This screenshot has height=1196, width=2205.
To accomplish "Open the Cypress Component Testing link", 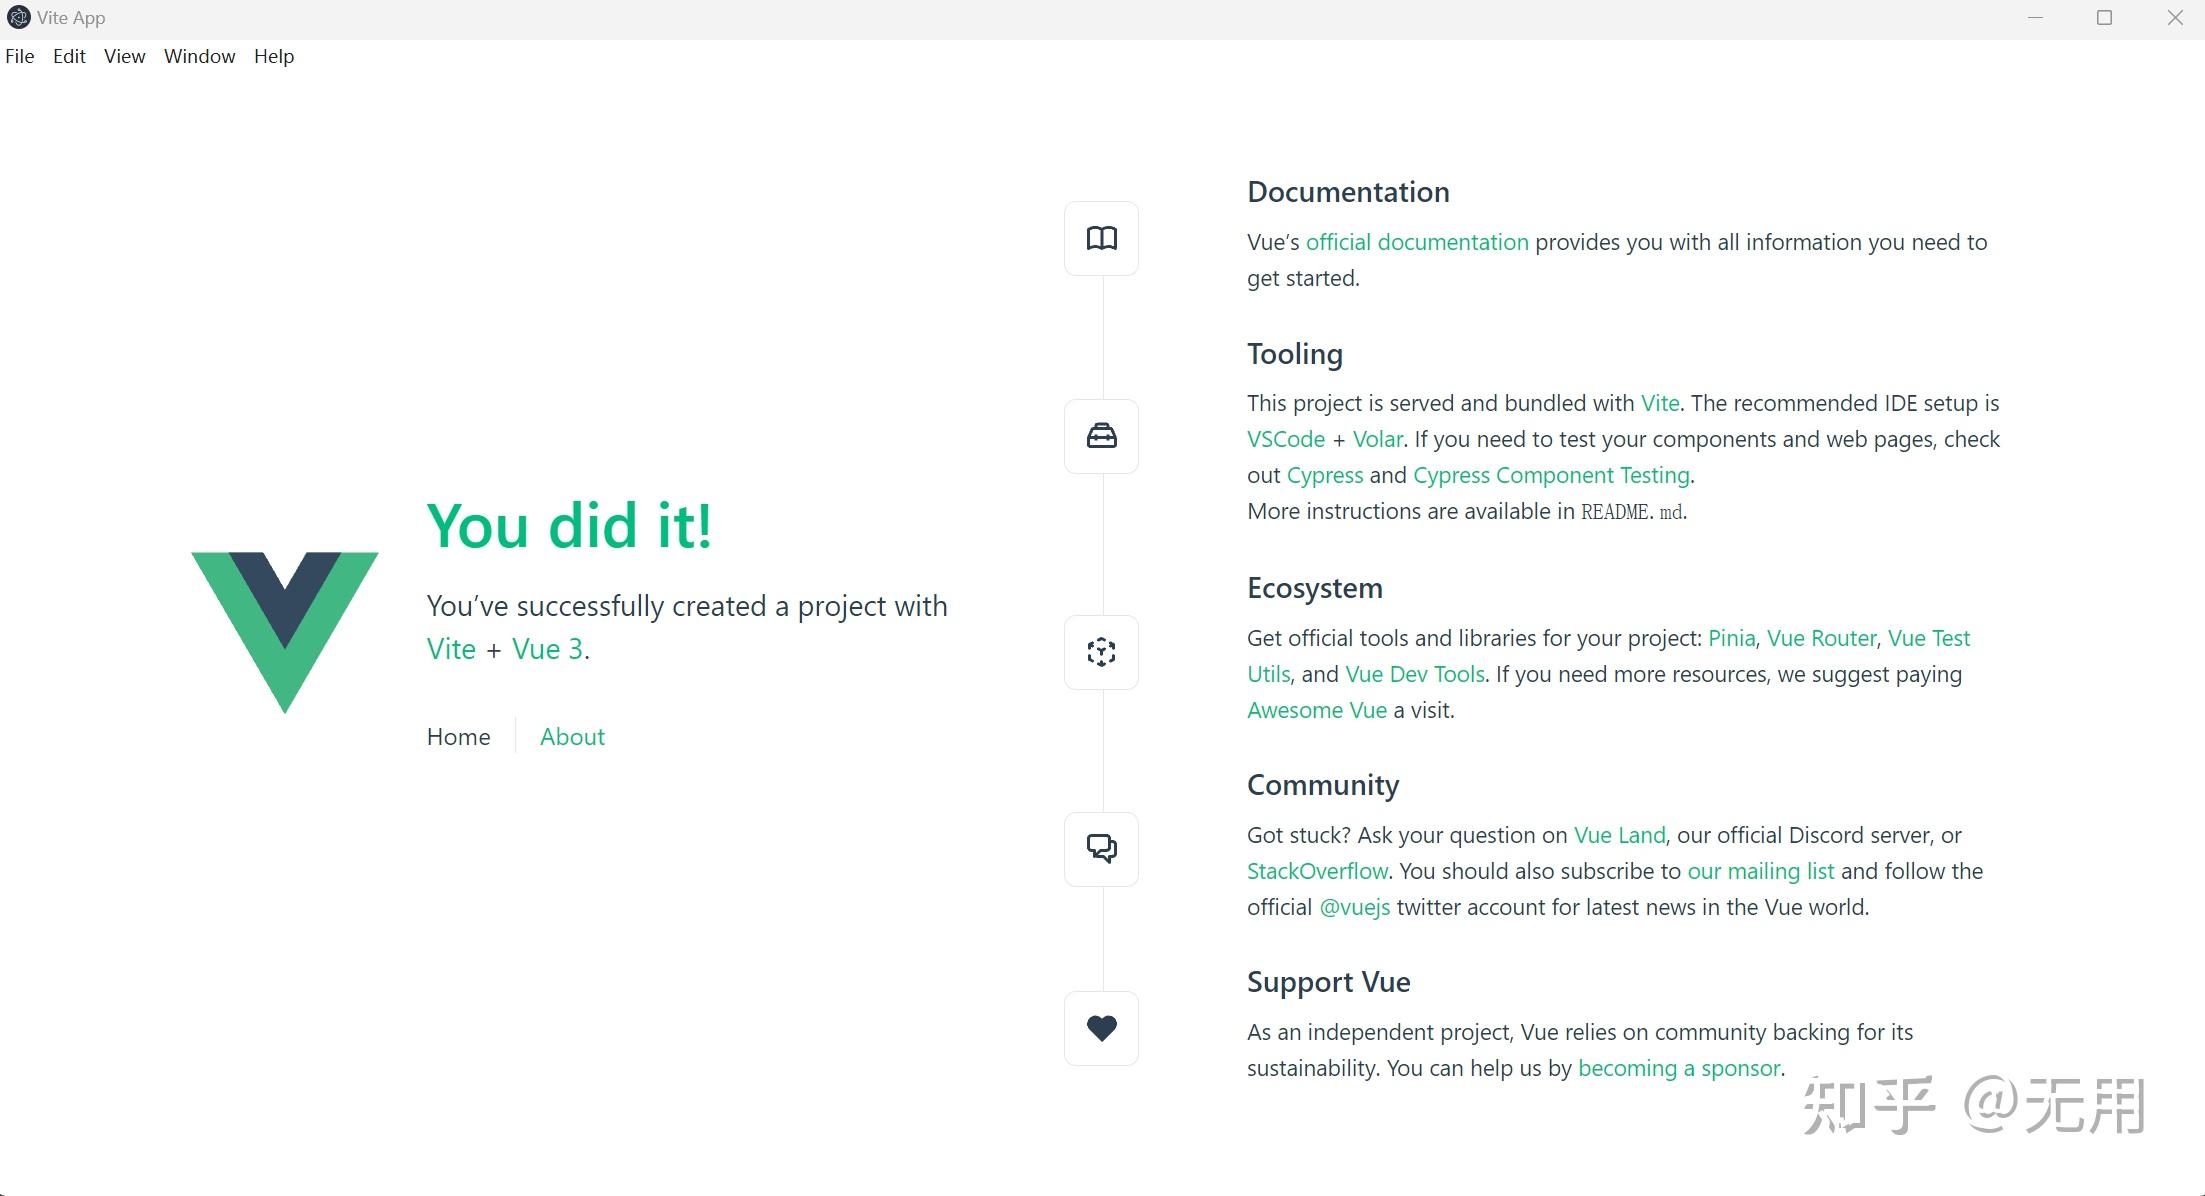I will (x=1551, y=475).
